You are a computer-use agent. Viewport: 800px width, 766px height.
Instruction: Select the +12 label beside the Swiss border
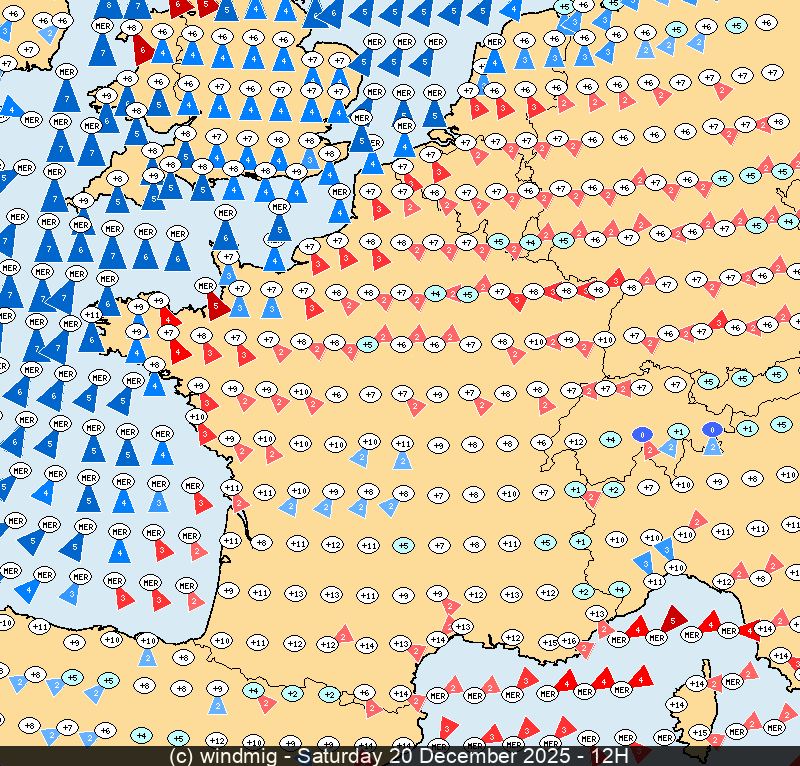[575, 441]
